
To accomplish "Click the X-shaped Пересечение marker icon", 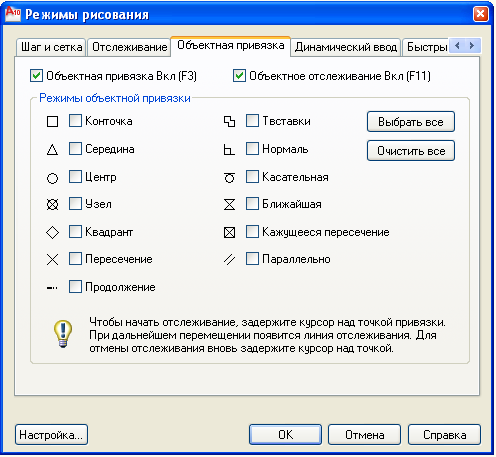I will click(x=52, y=259).
